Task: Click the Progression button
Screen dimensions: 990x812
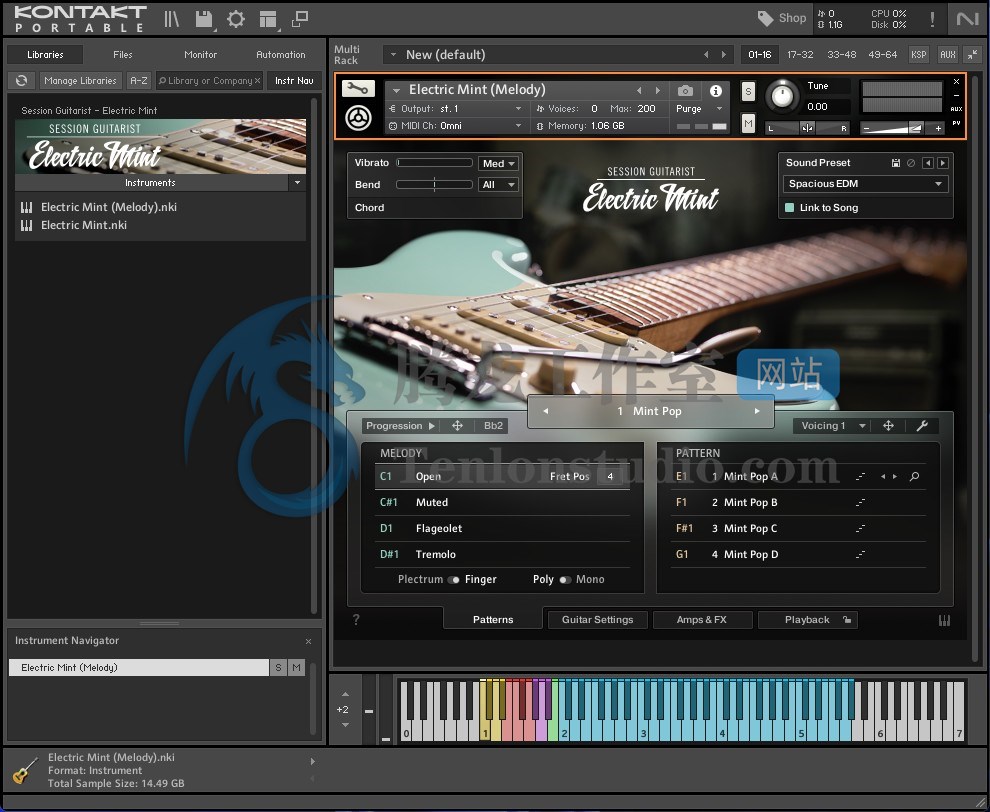Action: click(400, 426)
